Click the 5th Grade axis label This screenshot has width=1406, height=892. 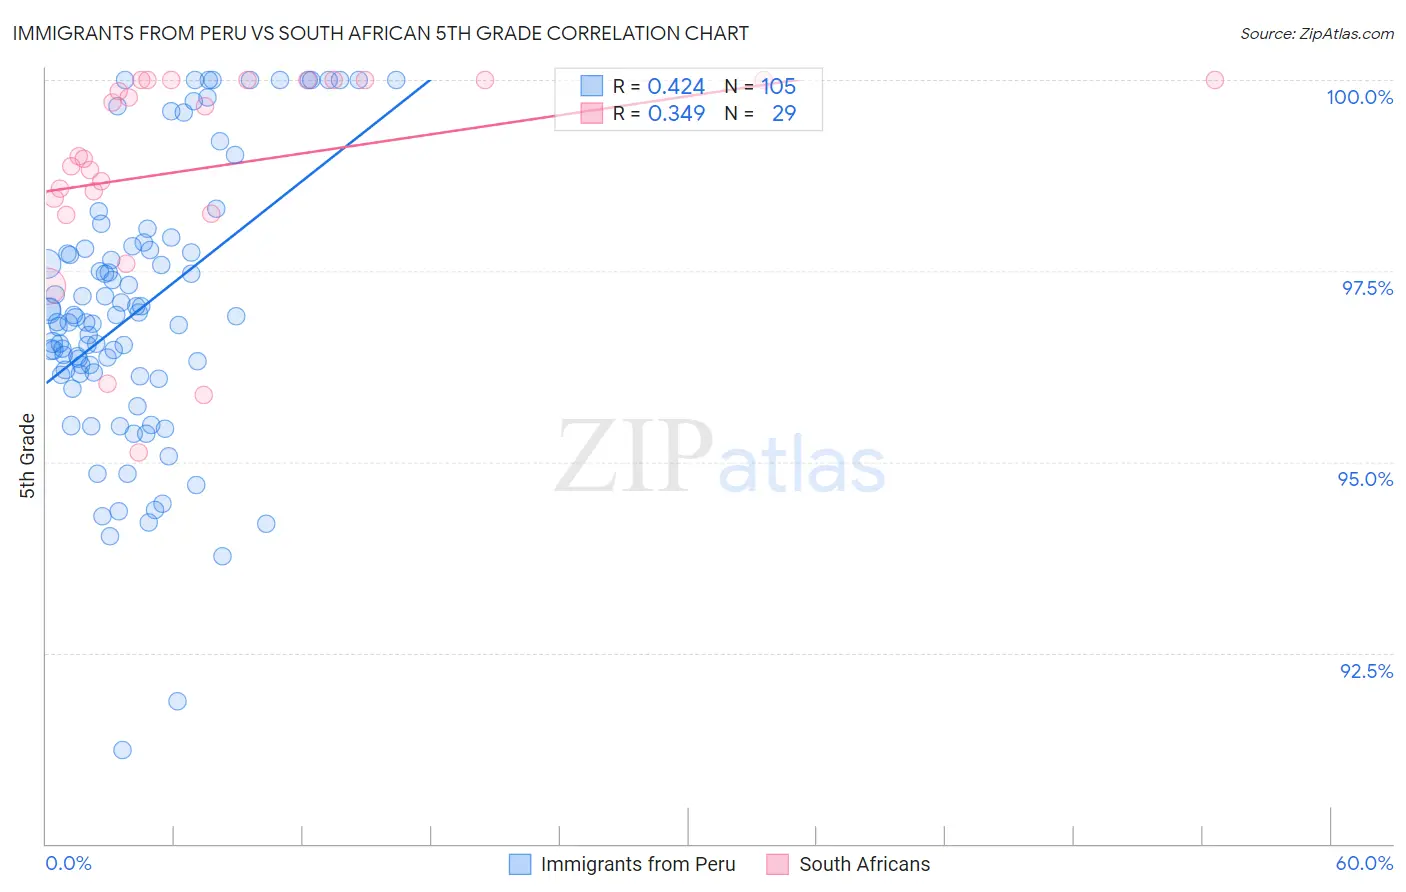pyautogui.click(x=27, y=456)
